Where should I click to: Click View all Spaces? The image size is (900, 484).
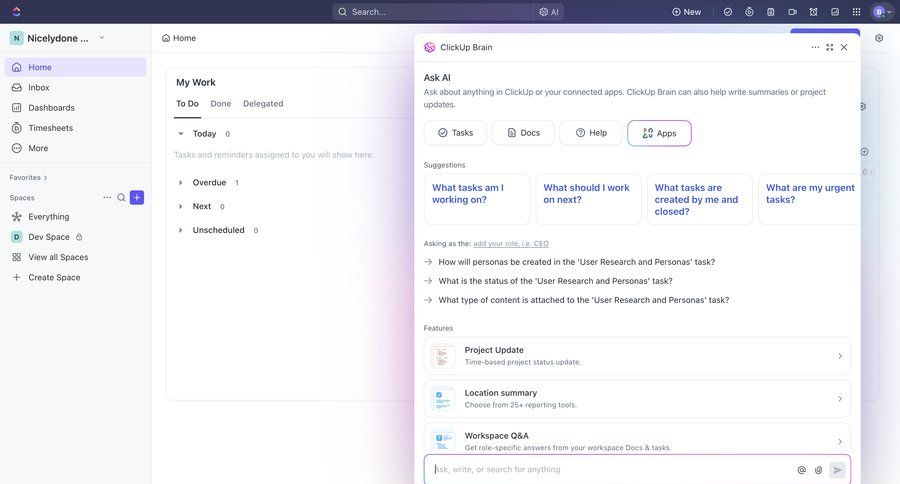[x=76, y=257]
